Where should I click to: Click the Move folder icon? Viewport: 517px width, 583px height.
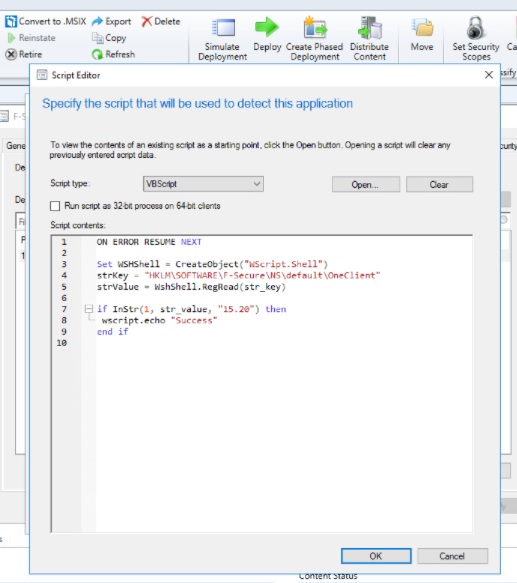[423, 28]
